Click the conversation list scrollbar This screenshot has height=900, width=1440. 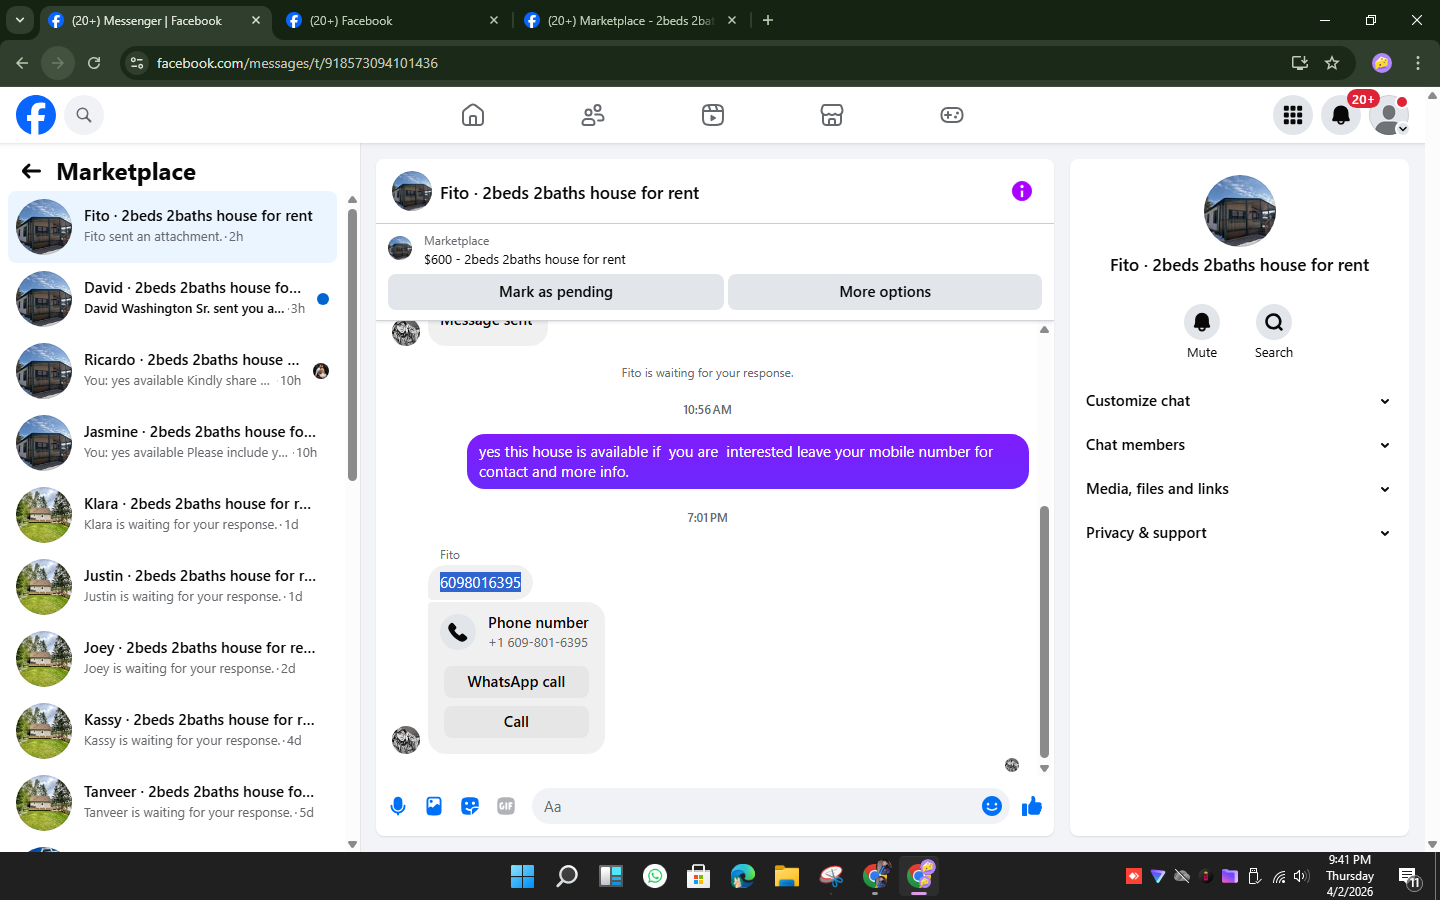pos(352,345)
